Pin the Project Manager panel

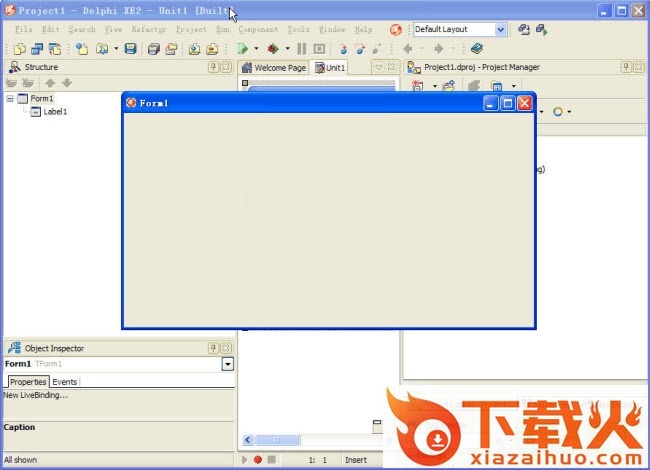point(626,67)
